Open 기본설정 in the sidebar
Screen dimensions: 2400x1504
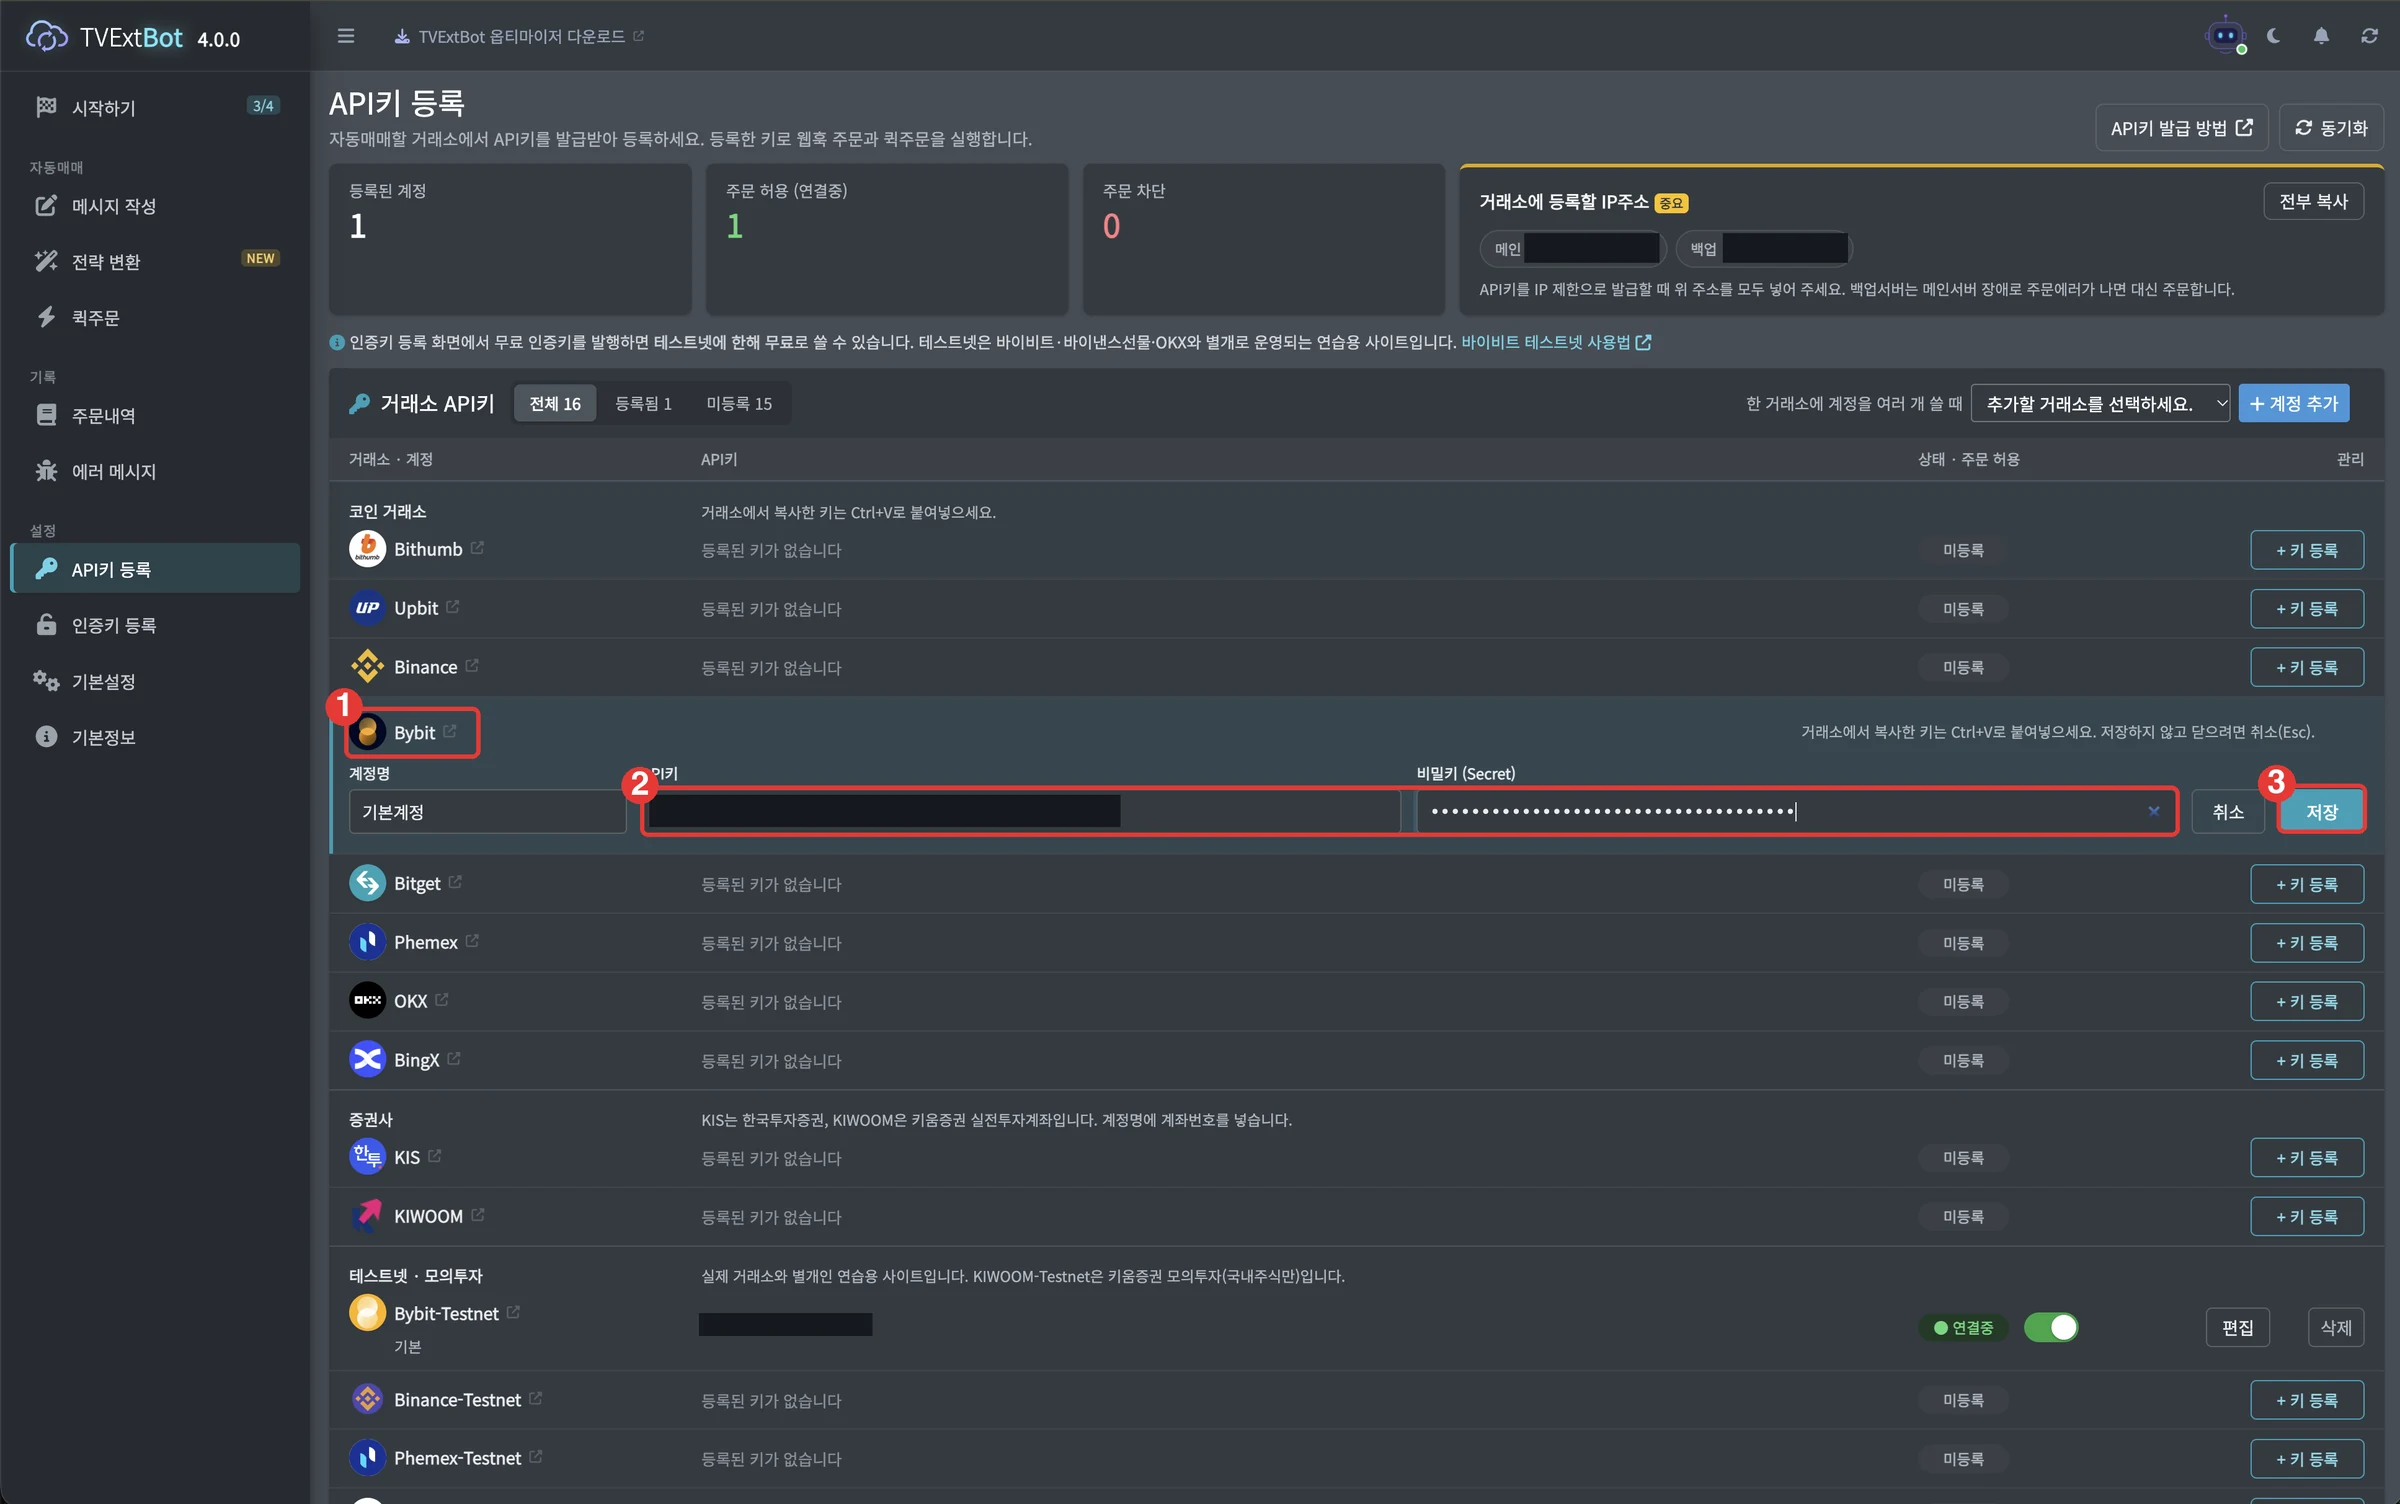(155, 681)
